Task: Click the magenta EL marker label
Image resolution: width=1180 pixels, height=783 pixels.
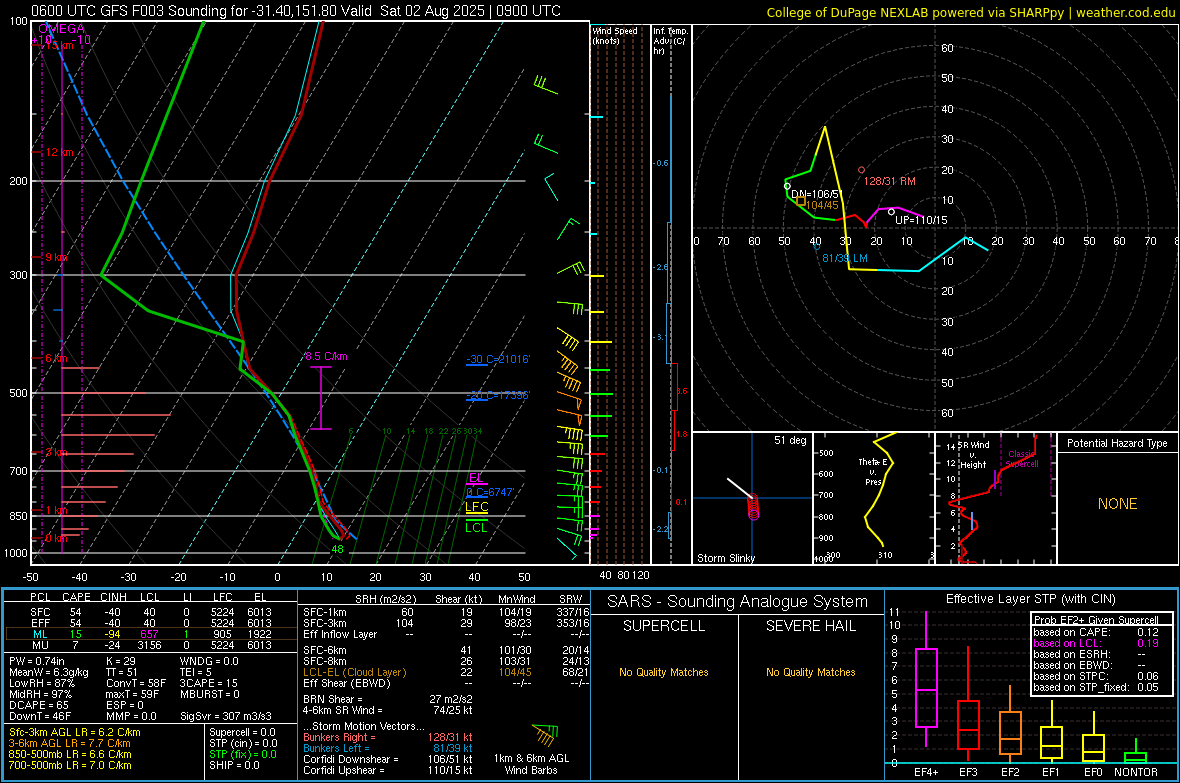Action: coord(476,478)
